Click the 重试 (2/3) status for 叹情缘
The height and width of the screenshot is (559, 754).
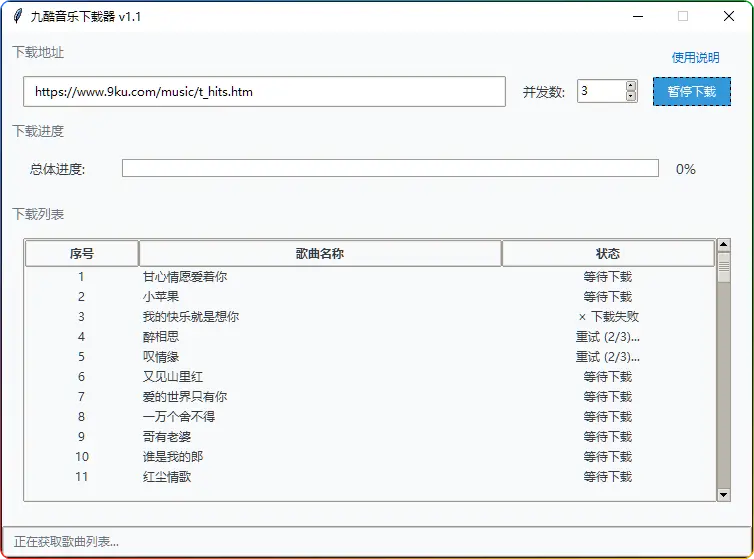(x=608, y=357)
